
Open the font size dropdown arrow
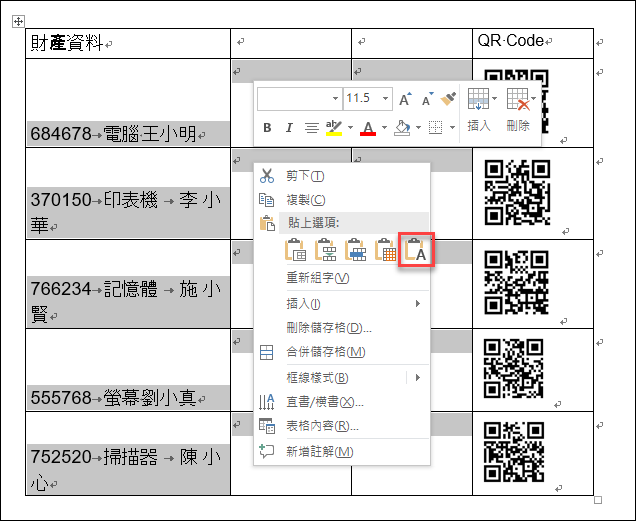(385, 99)
